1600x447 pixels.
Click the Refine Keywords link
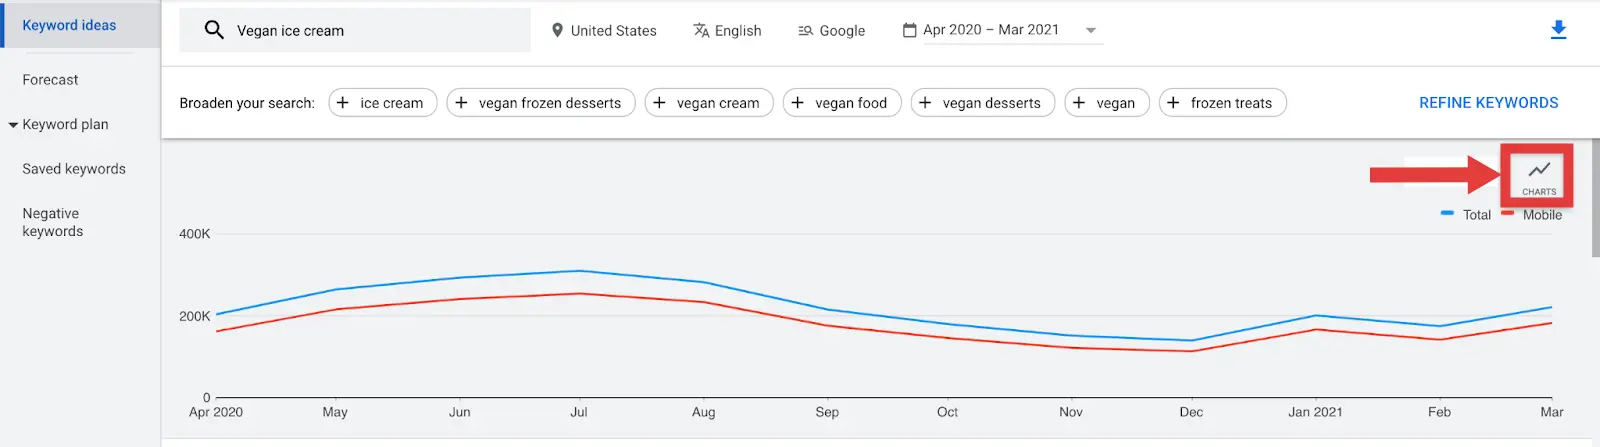coord(1488,103)
